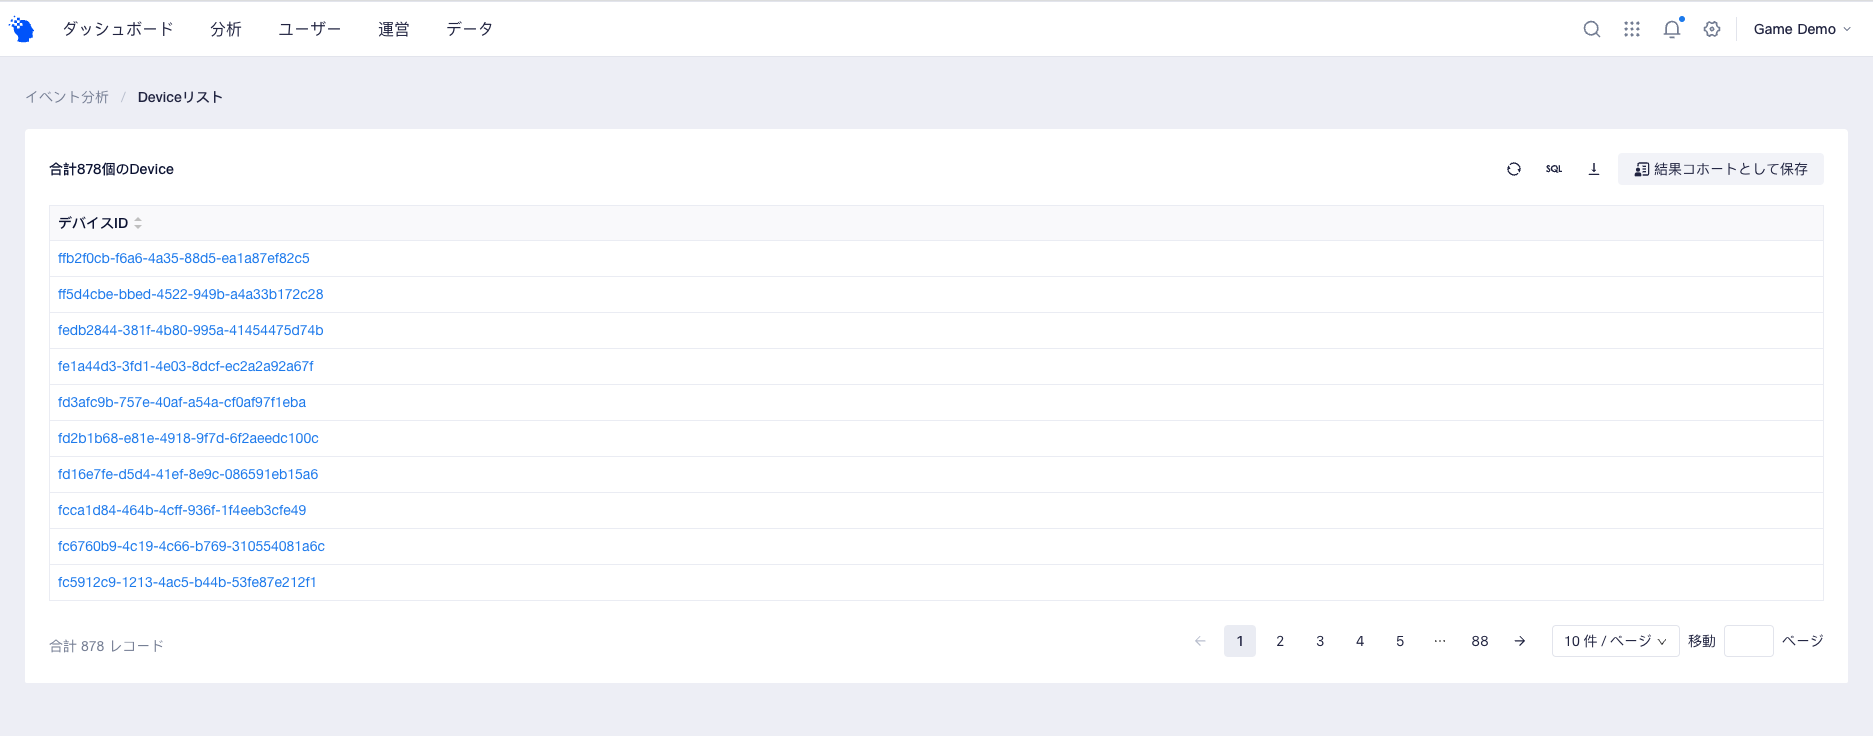
Task: Expand the Game Demo project dropdown
Action: click(x=1802, y=29)
